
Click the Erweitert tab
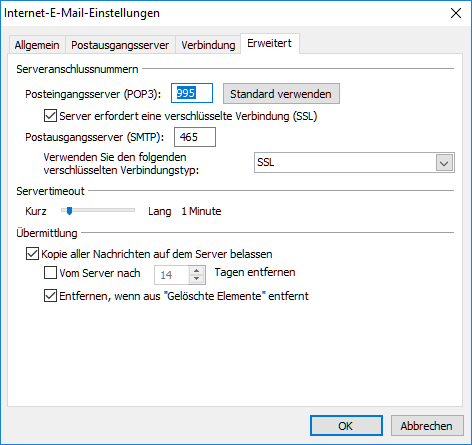tap(270, 43)
